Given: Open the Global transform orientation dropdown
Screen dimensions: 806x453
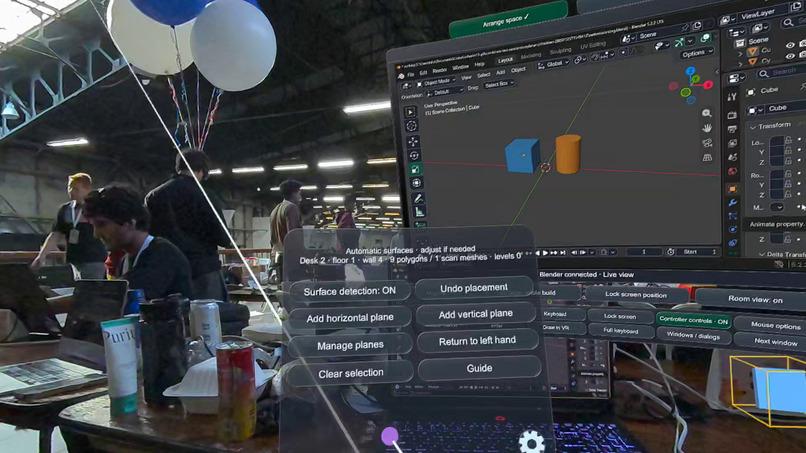Looking at the screenshot, I should click(553, 64).
